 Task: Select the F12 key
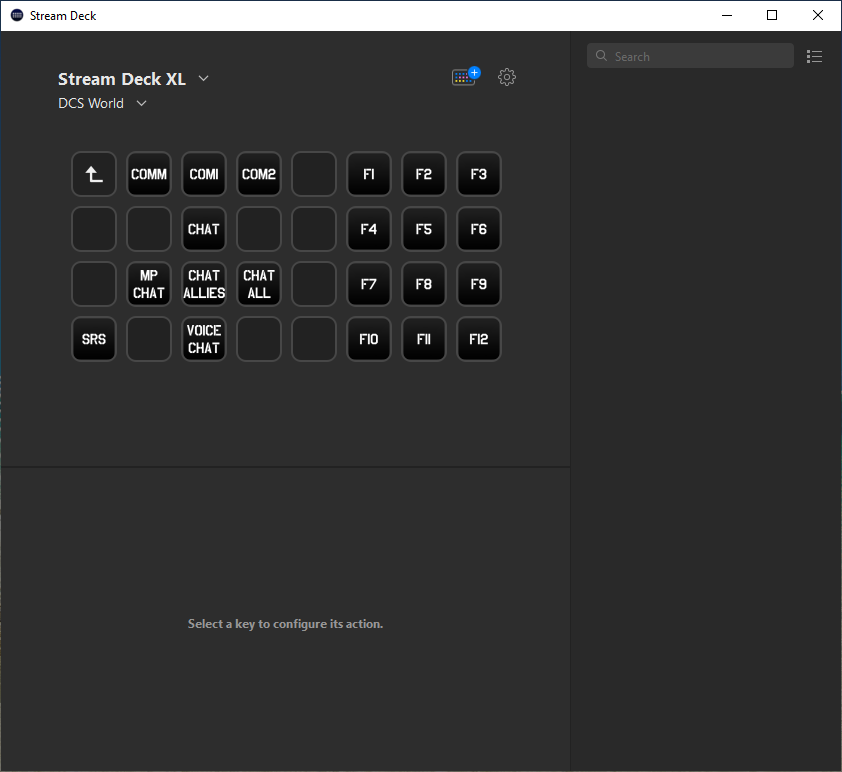click(x=479, y=339)
